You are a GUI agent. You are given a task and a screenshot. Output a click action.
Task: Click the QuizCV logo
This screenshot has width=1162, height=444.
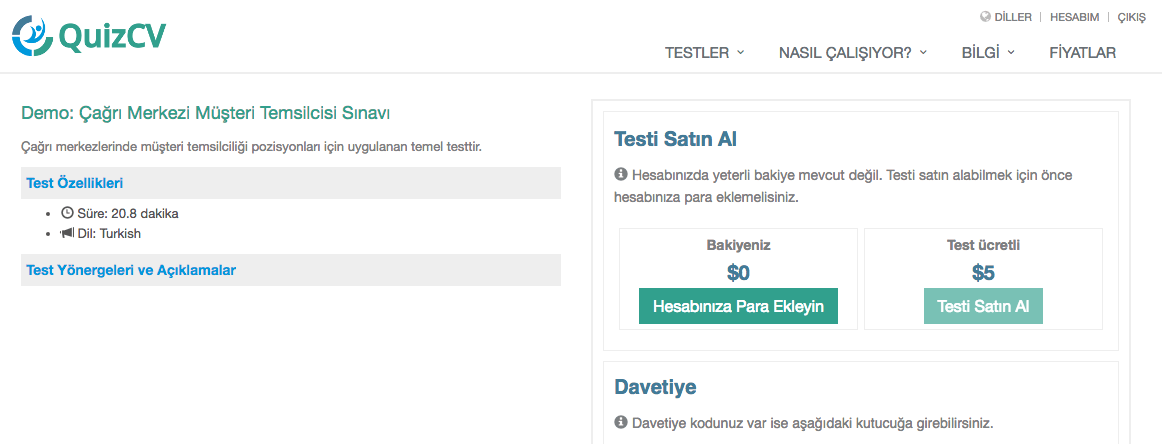pos(89,35)
